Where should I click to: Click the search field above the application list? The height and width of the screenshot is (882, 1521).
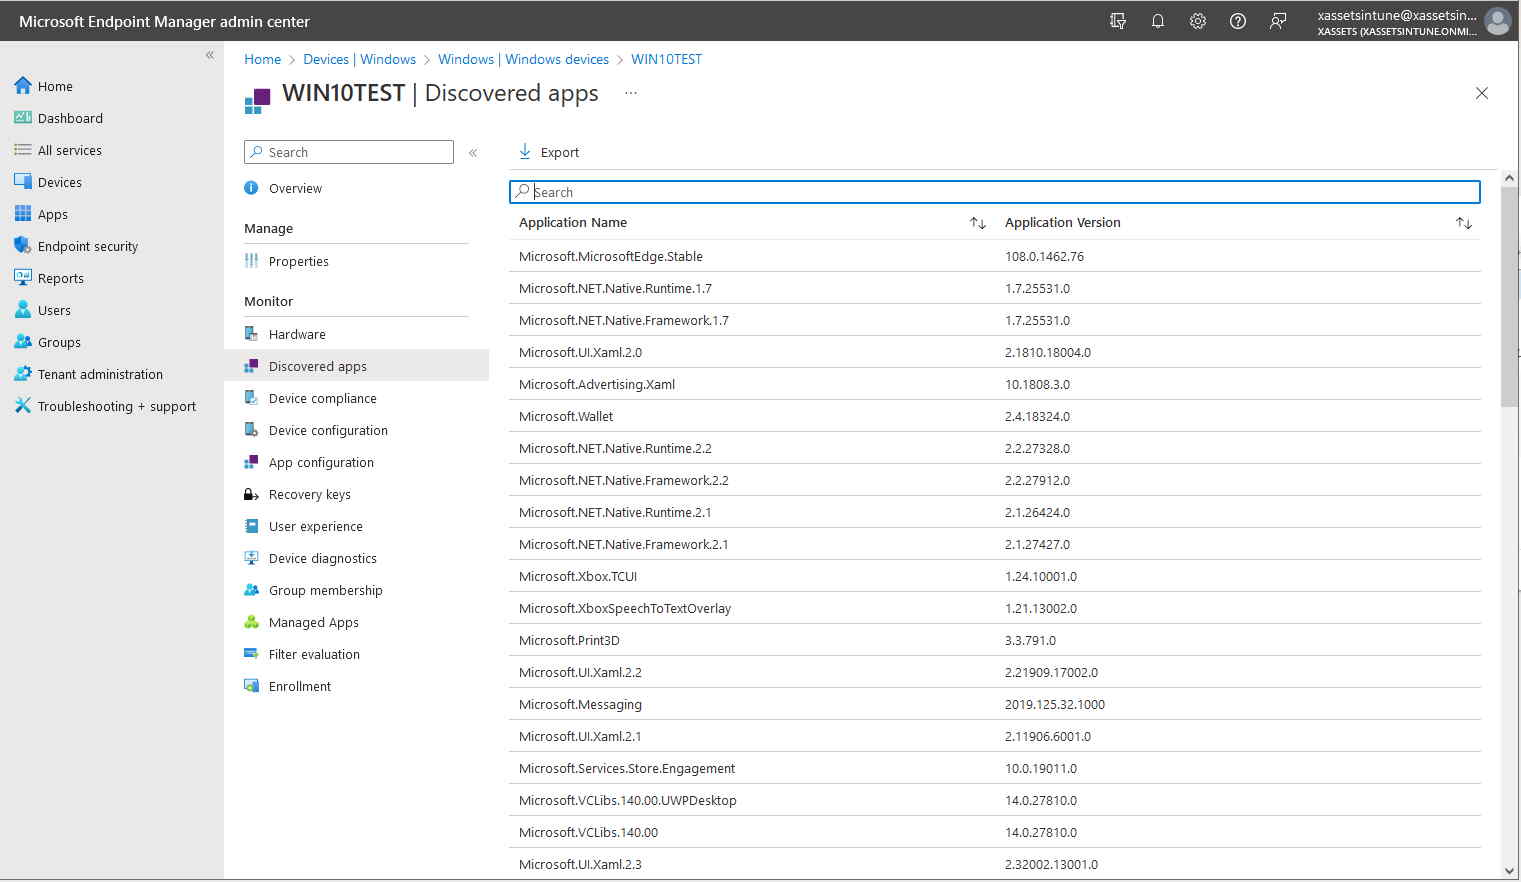pyautogui.click(x=994, y=191)
